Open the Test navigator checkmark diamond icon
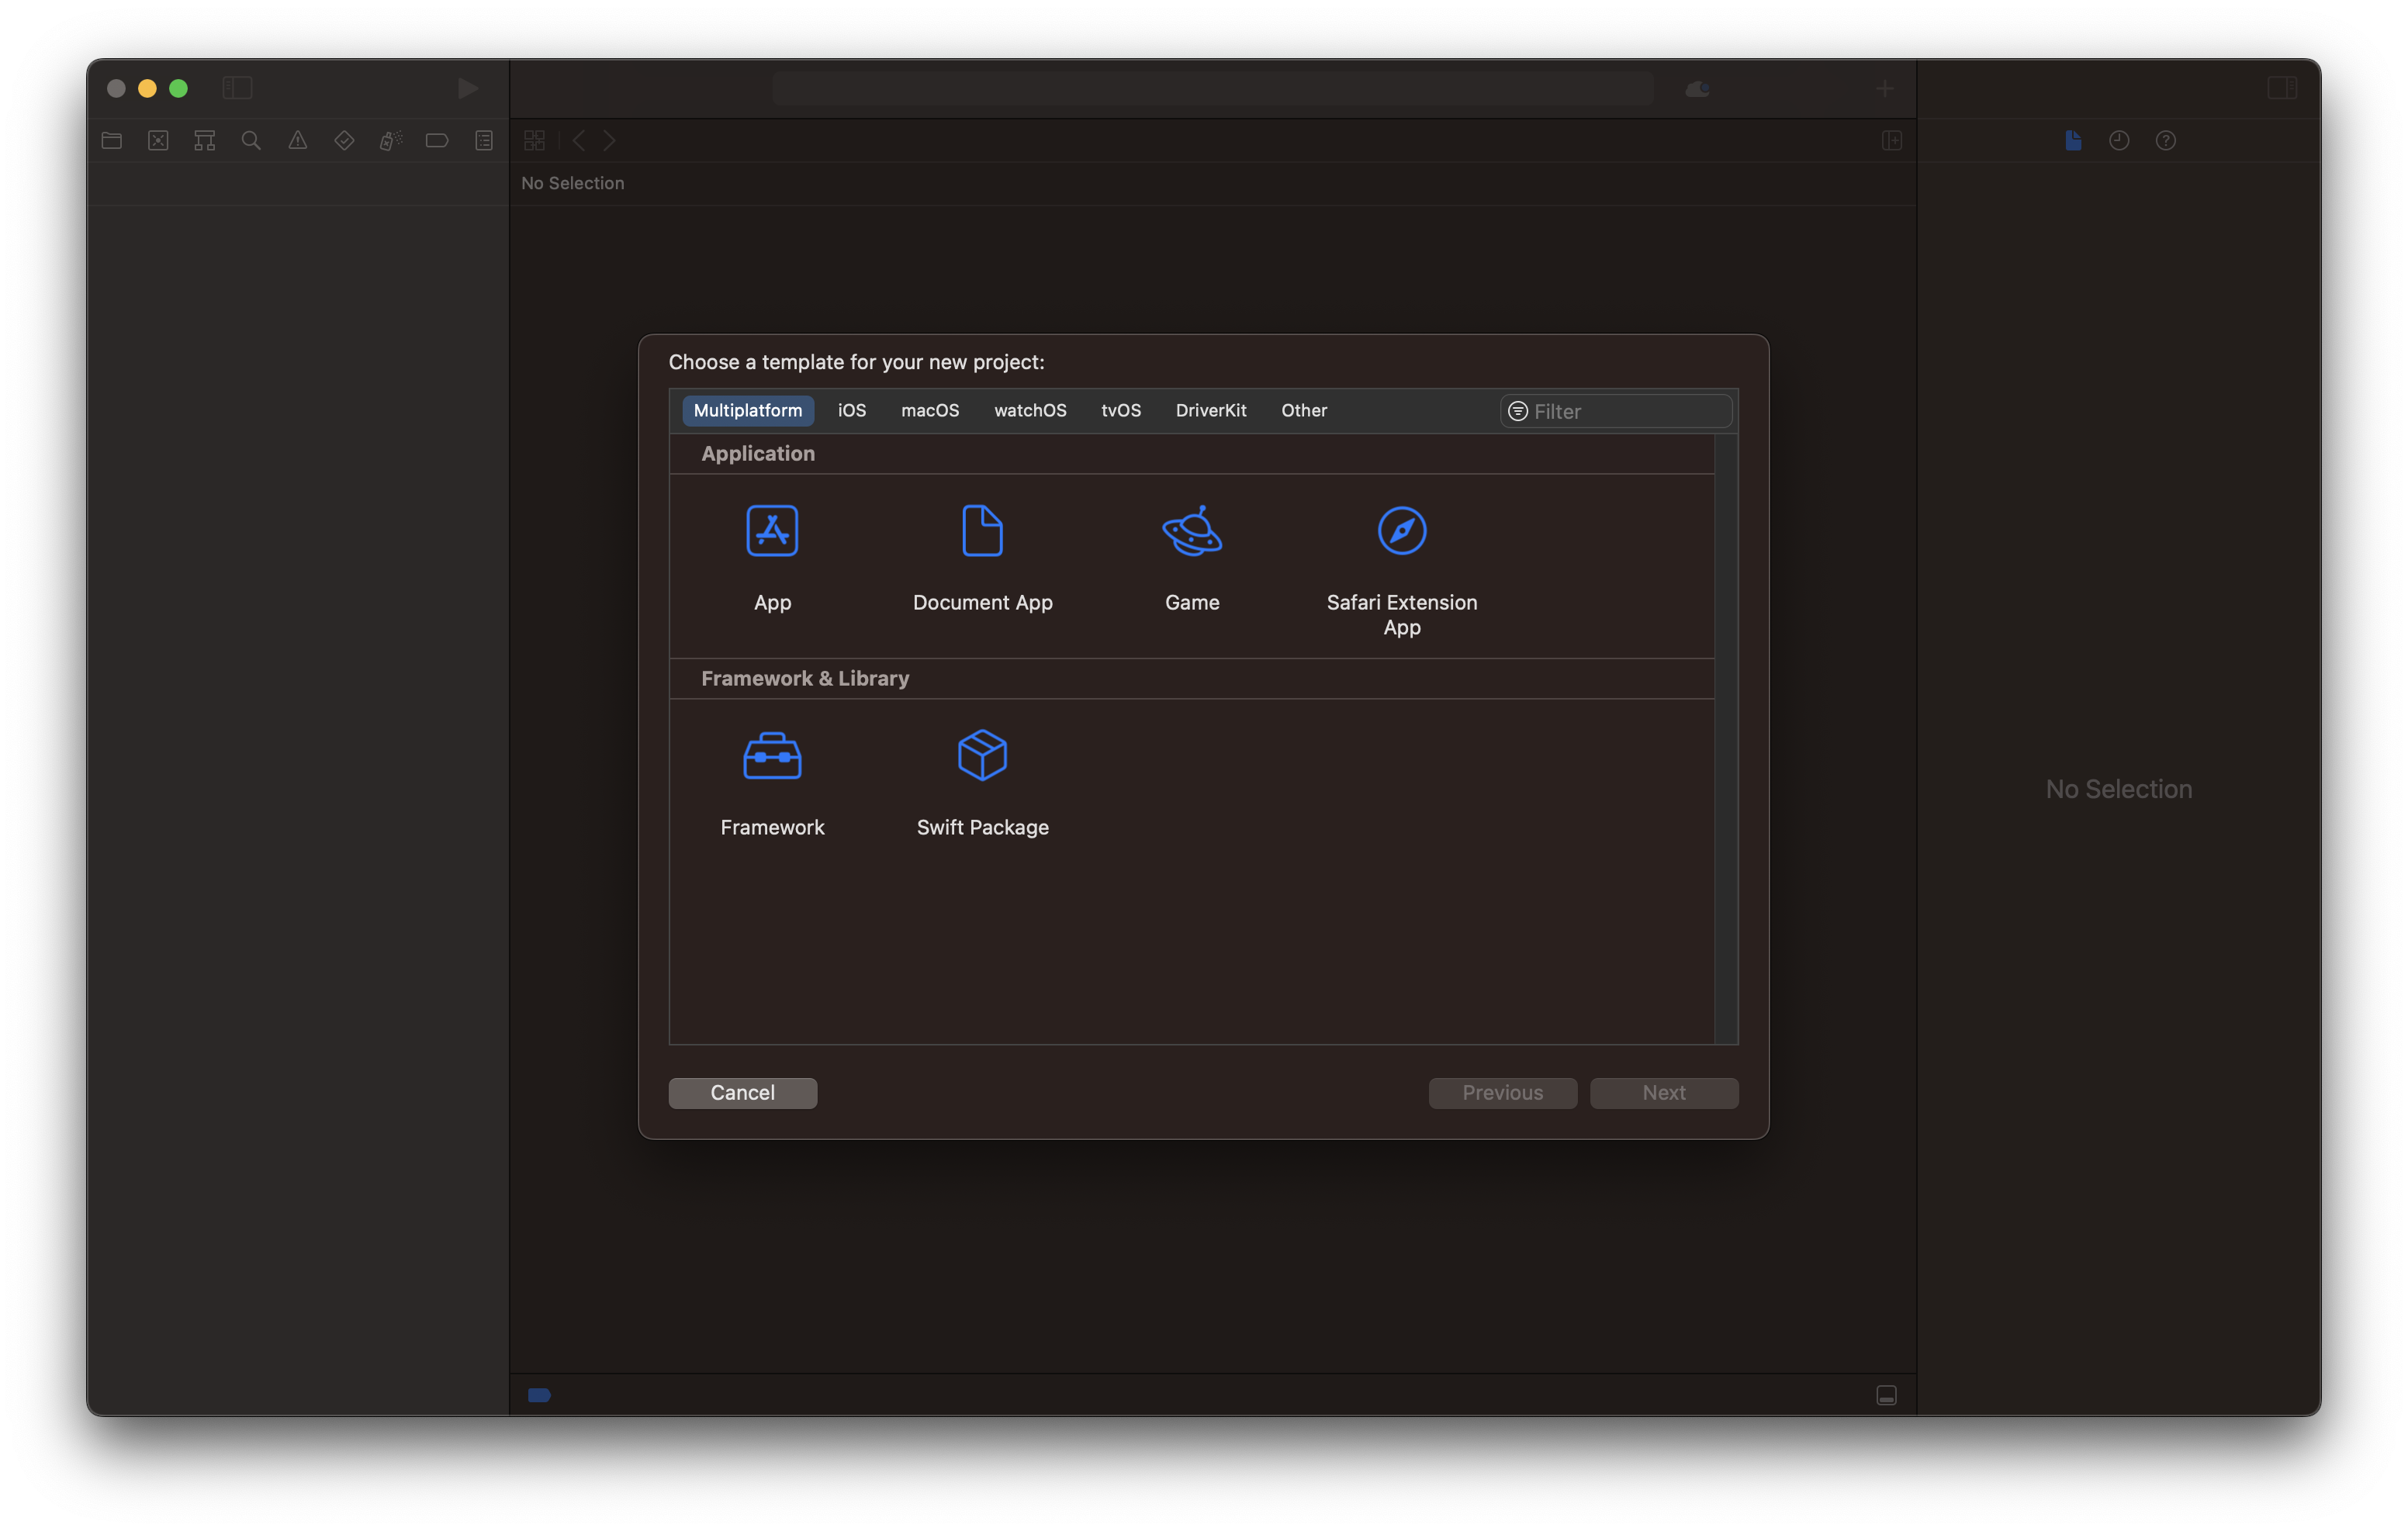Viewport: 2408px width, 1531px height. point(344,141)
